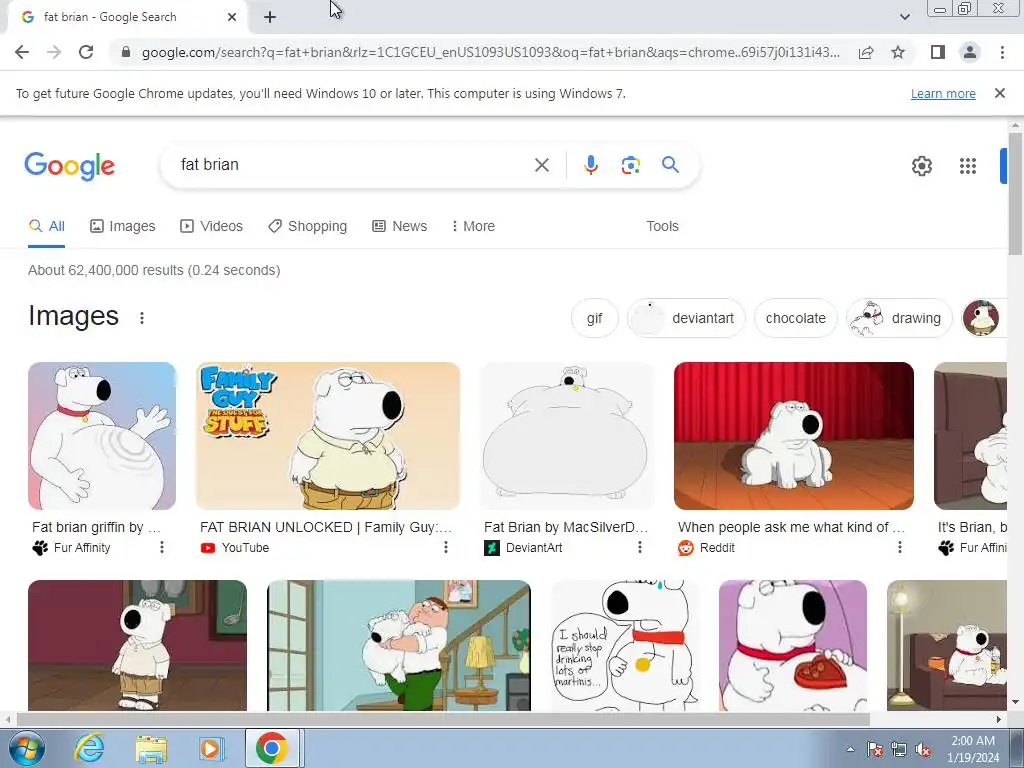Open the Google apps grid
Screen dimensions: 1024x768
point(967,166)
